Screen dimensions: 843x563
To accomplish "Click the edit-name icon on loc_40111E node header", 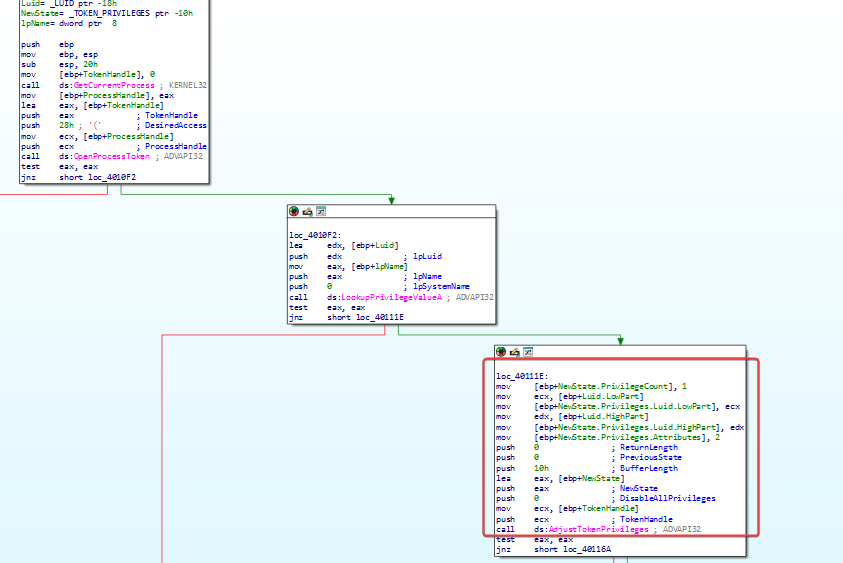I will [515, 352].
